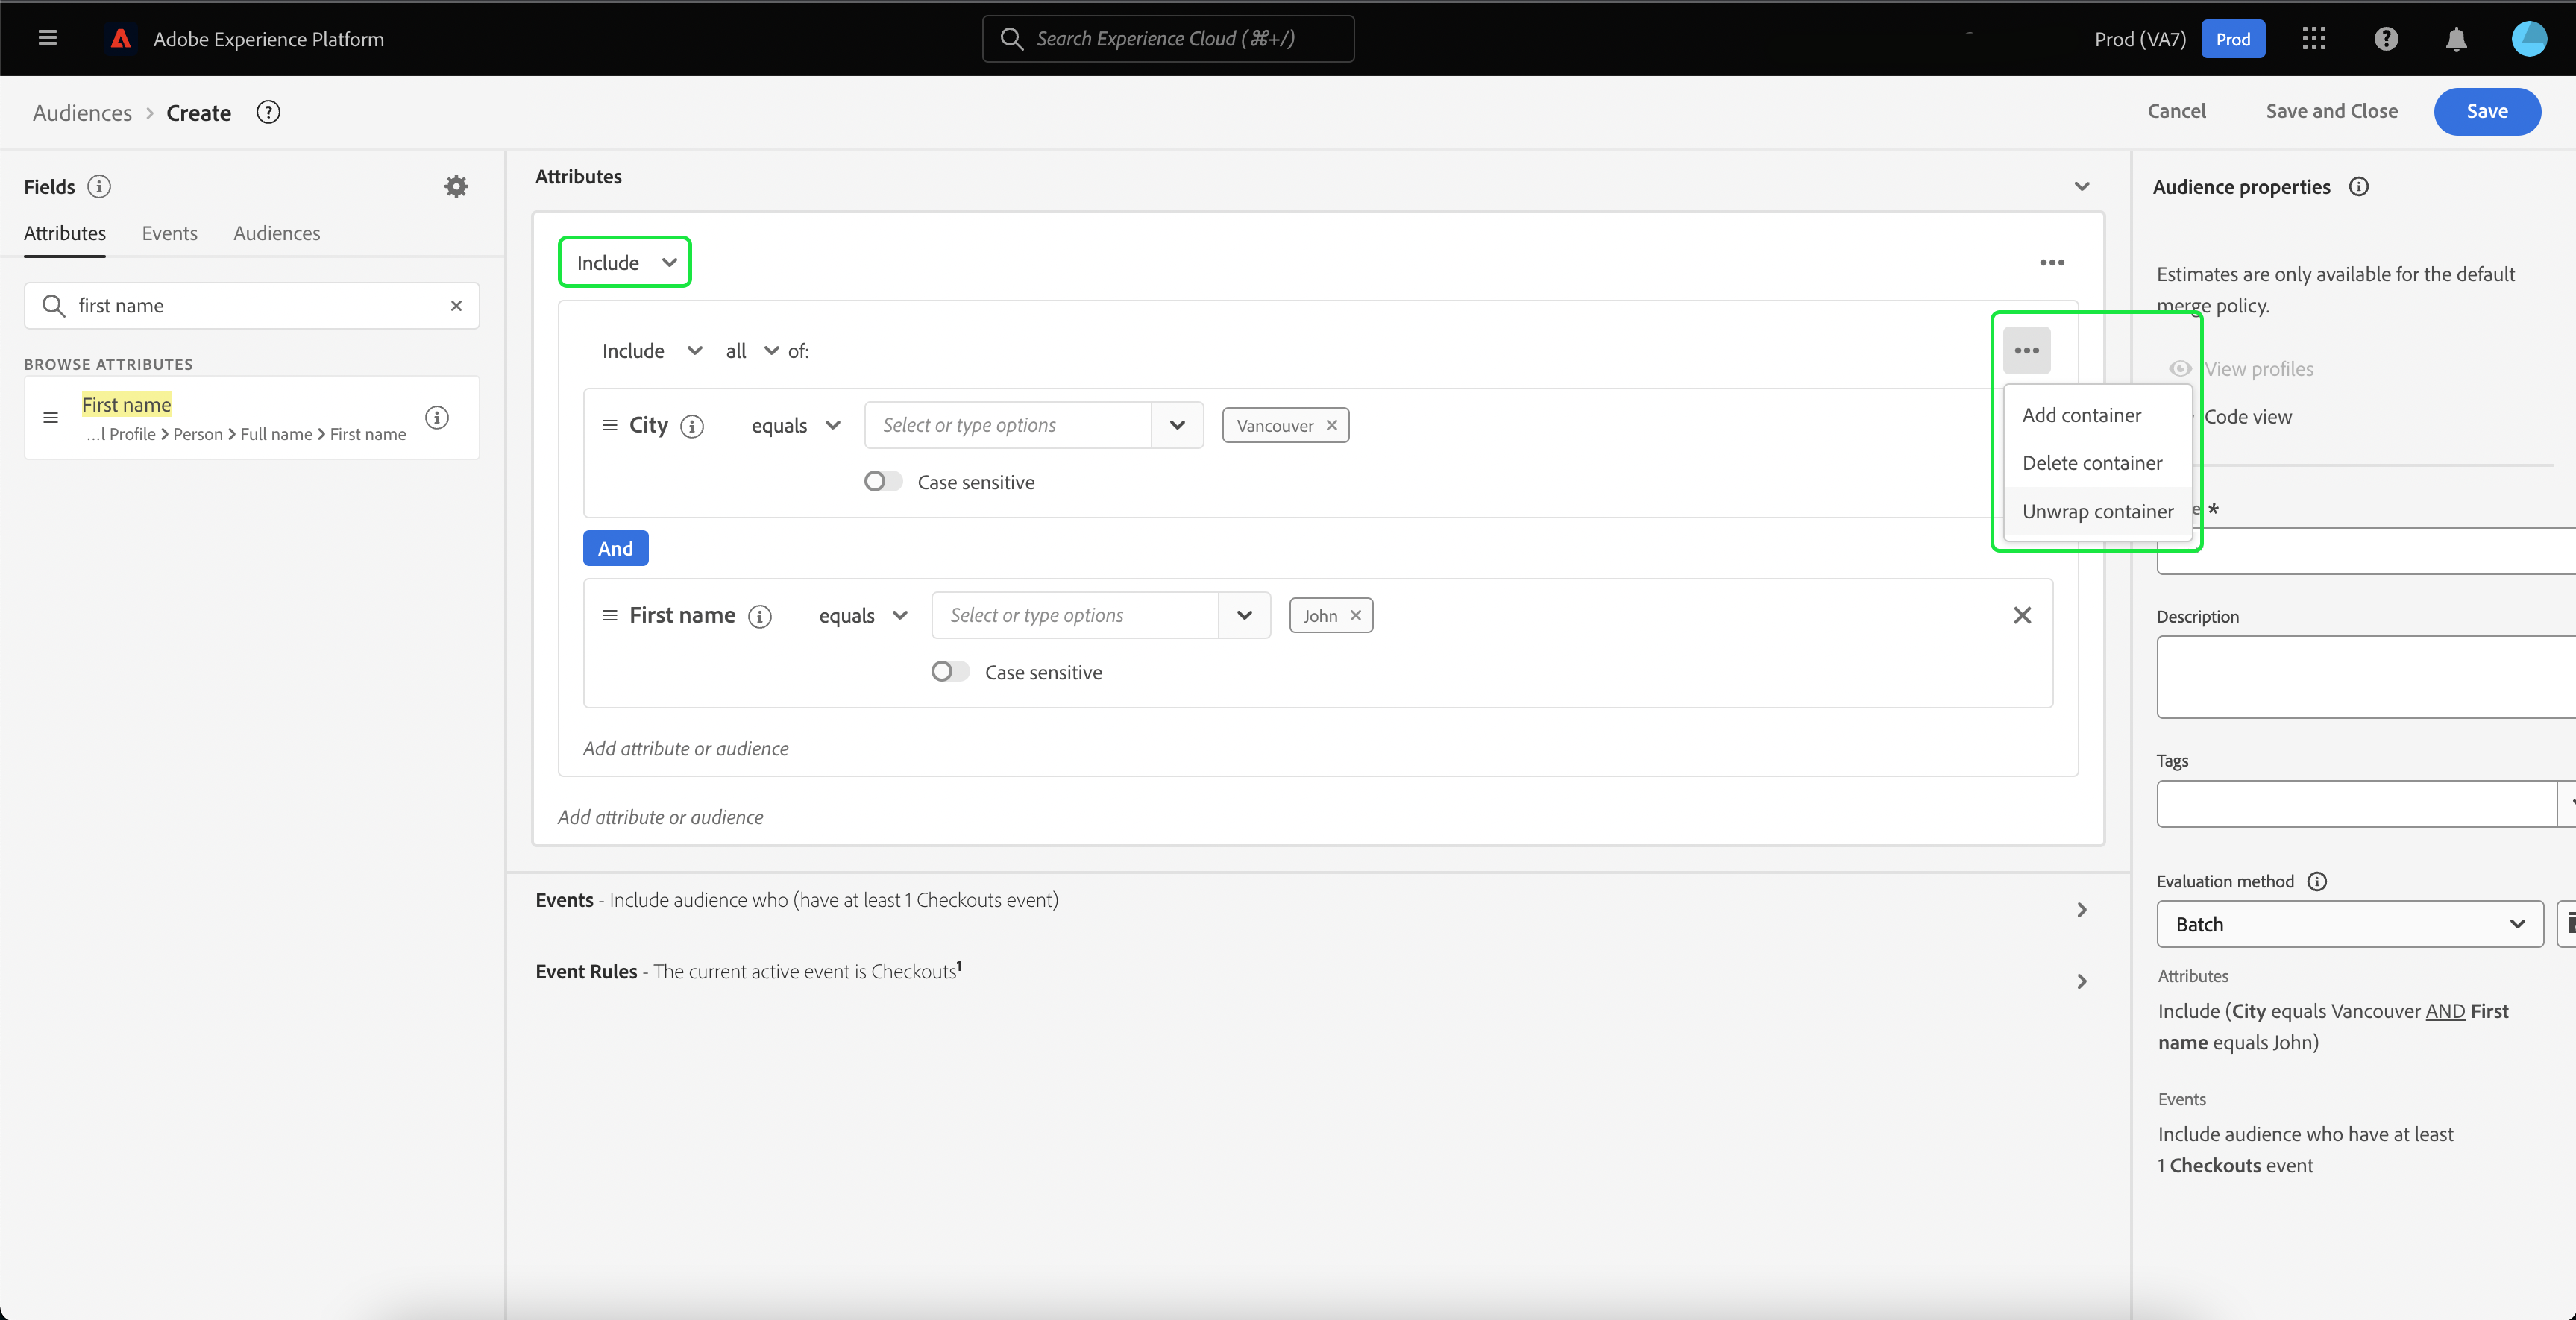
Task: Click the Description text area
Action: (x=2366, y=677)
